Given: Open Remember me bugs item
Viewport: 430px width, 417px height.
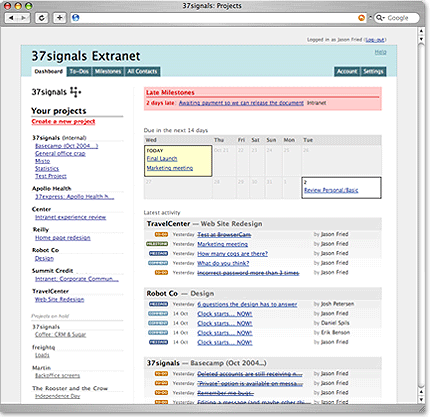Looking at the screenshot, I should [x=225, y=393].
